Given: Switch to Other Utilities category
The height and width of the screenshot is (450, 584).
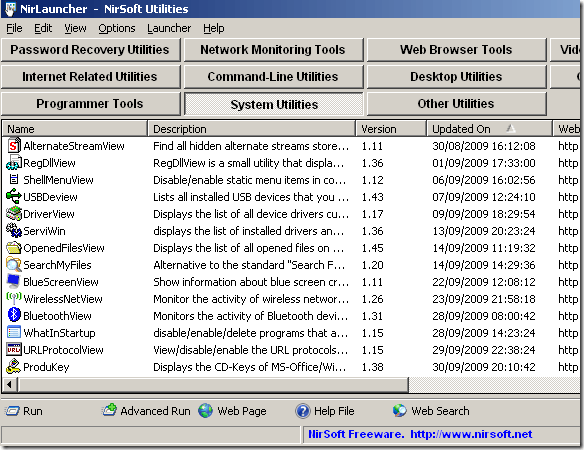Looking at the screenshot, I should point(456,104).
